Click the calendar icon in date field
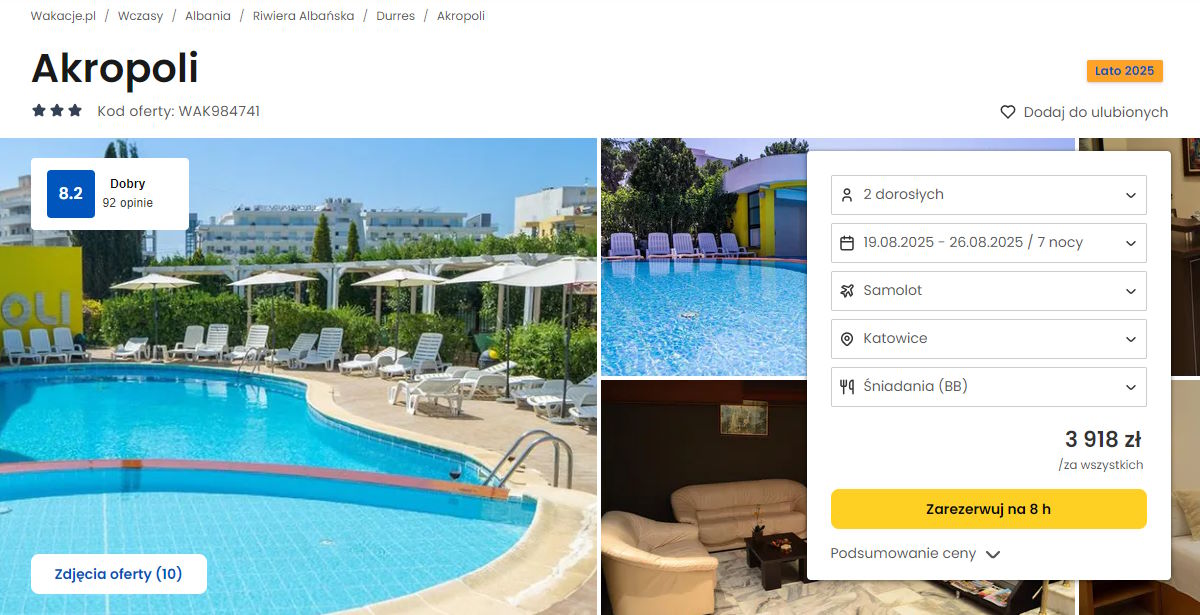This screenshot has width=1200, height=615. [x=847, y=243]
